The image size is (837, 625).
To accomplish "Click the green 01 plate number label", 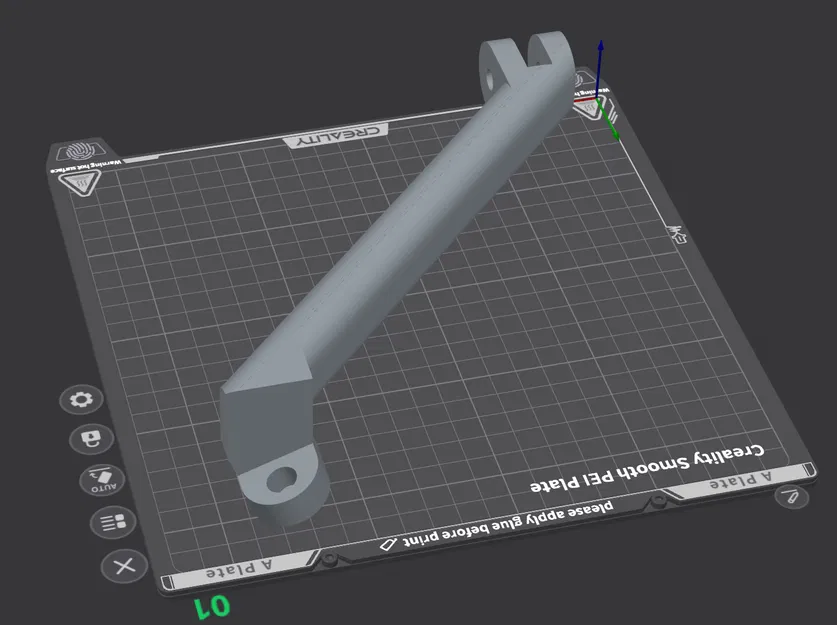I will [212, 607].
